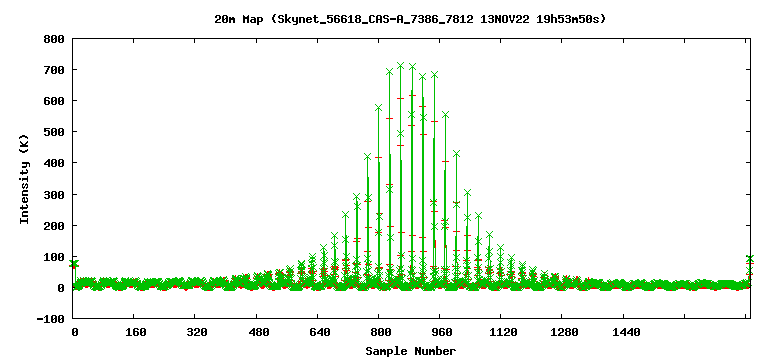Click the 480 x-axis tick label
This screenshot has width=768, height=360.
pos(259,332)
